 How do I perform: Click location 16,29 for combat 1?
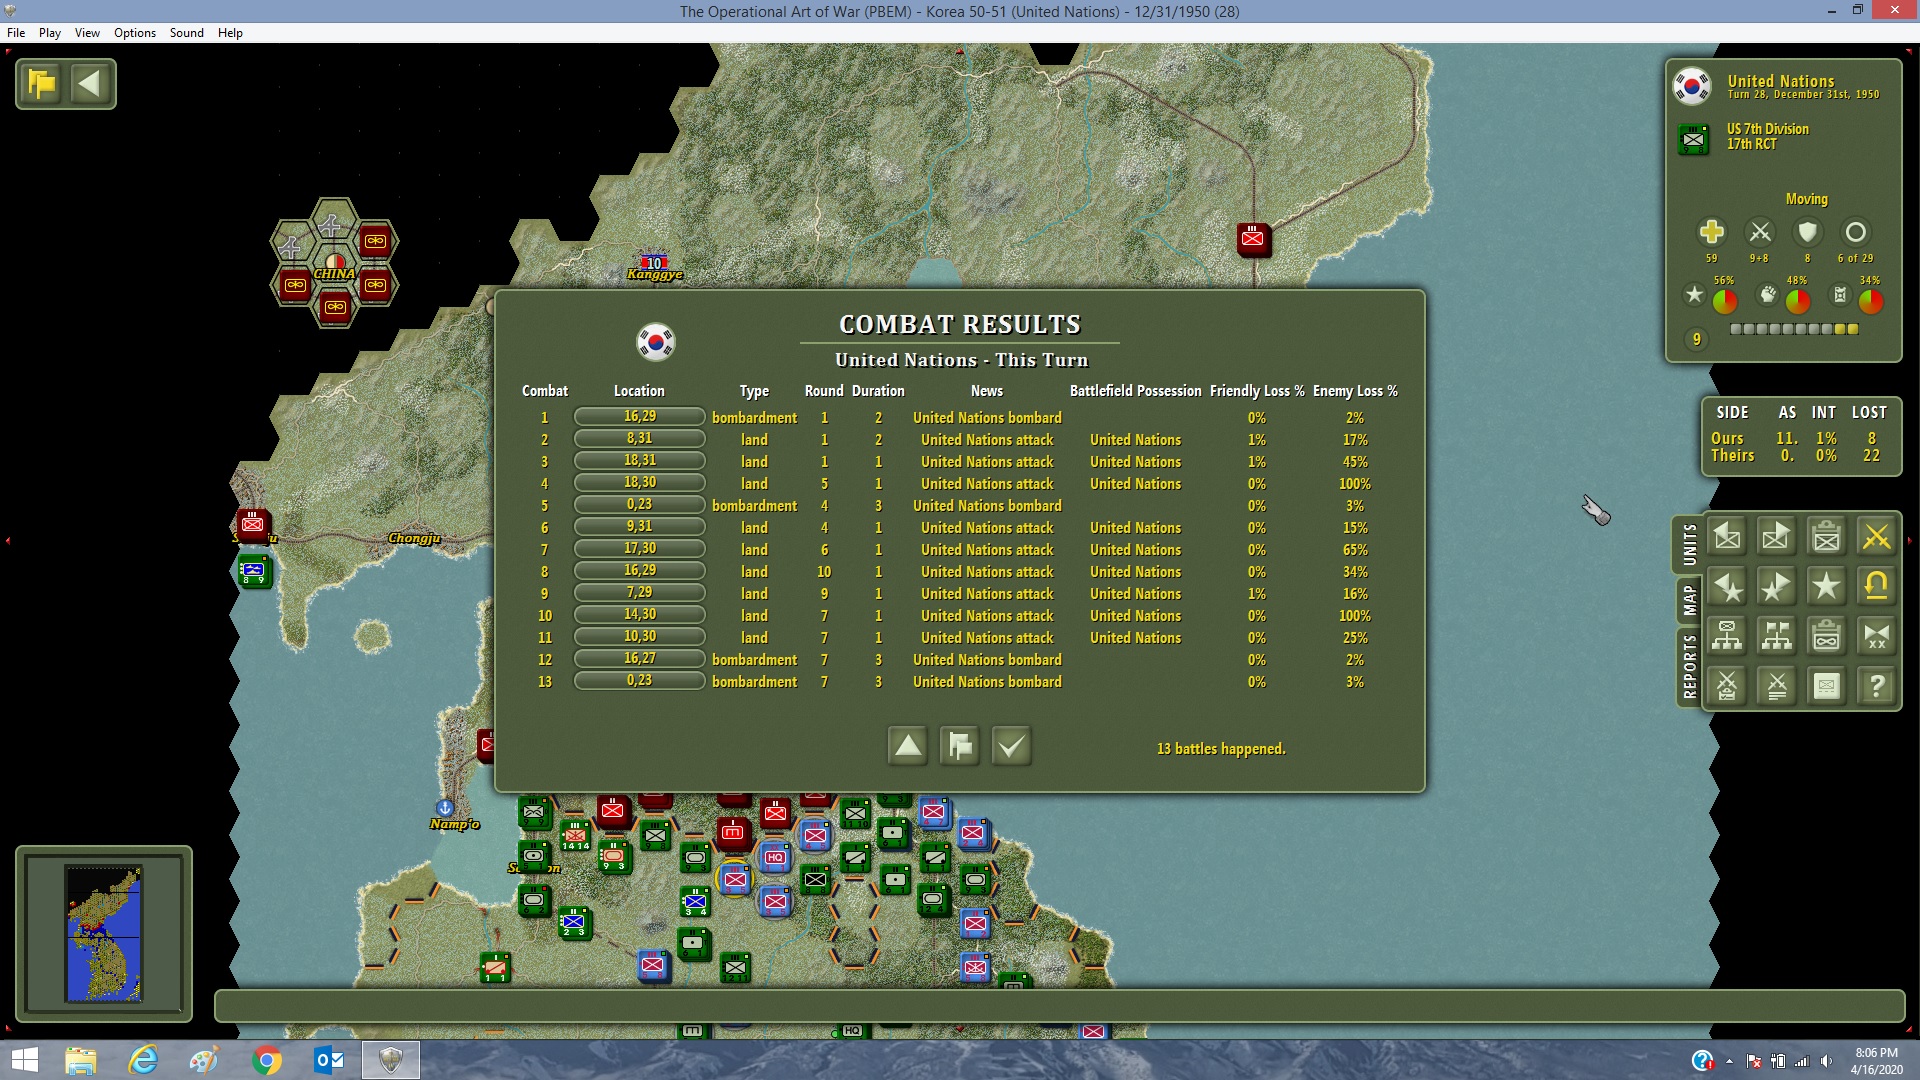coord(640,417)
